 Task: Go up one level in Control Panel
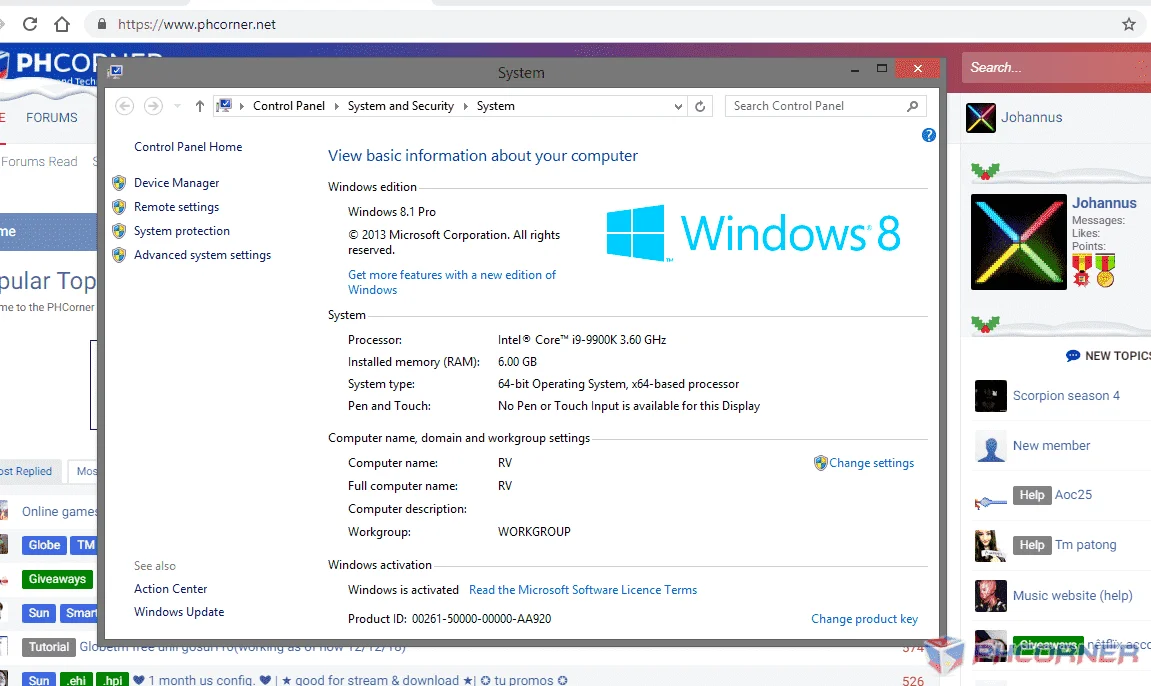tap(200, 106)
